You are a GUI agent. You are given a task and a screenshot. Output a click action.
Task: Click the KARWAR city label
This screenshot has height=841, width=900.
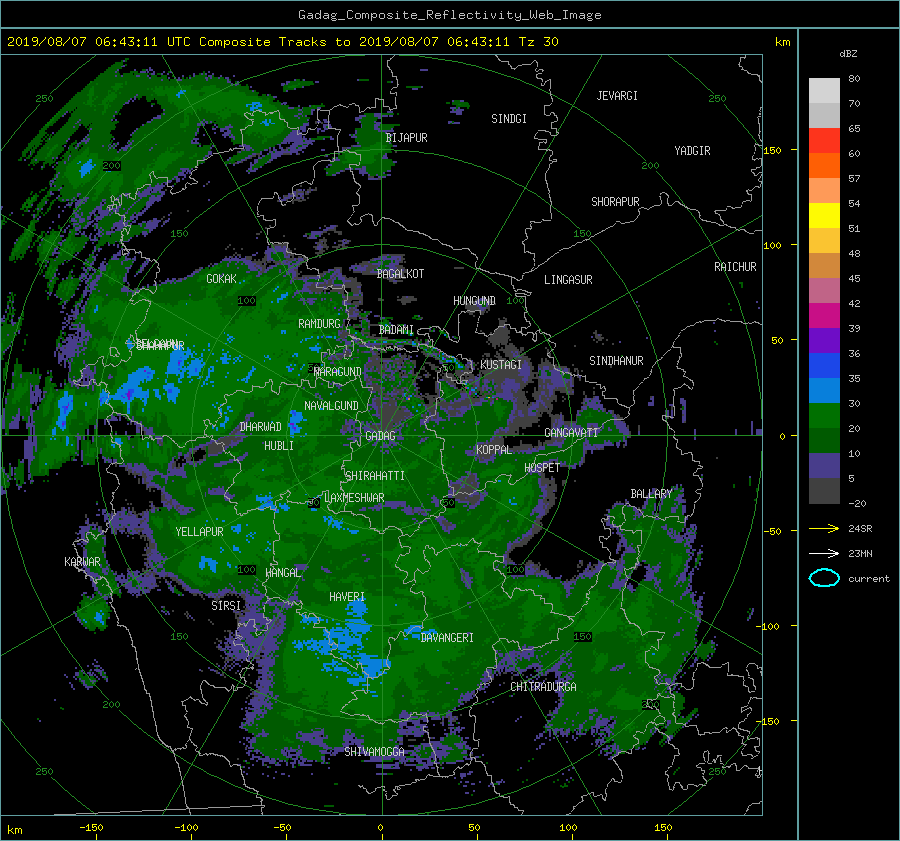point(82,562)
